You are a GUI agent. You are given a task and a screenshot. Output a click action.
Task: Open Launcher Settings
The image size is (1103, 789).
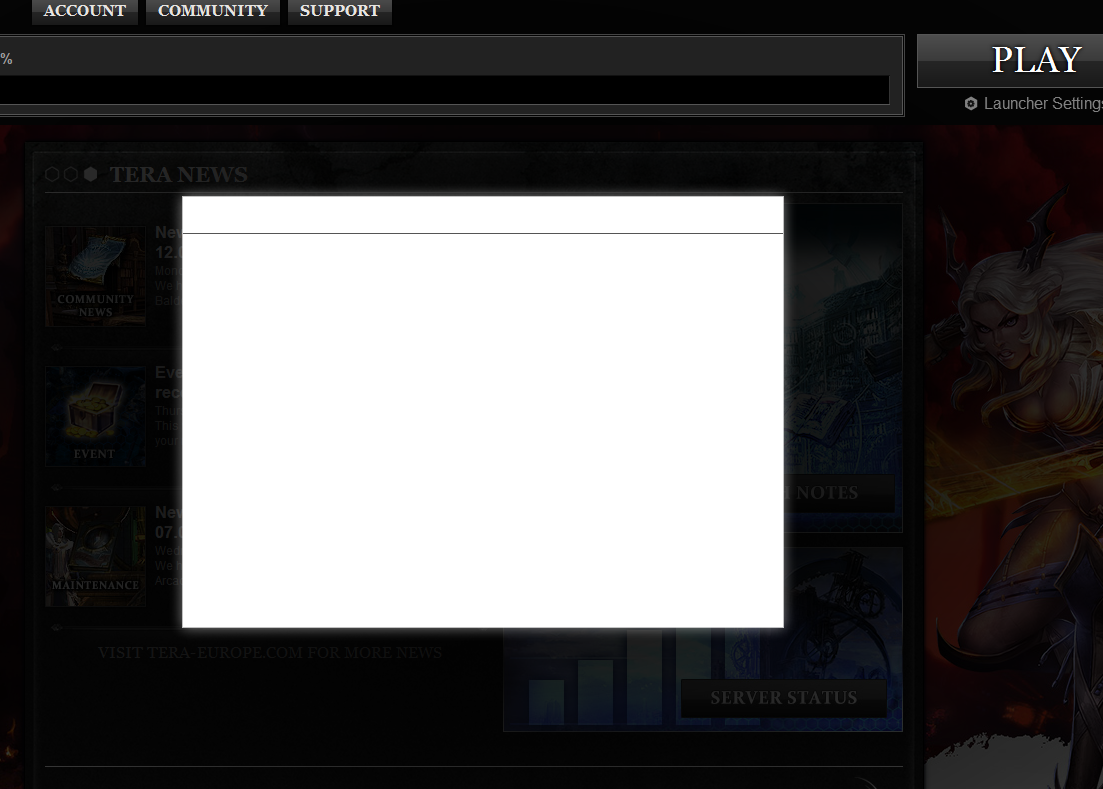[x=1034, y=103]
